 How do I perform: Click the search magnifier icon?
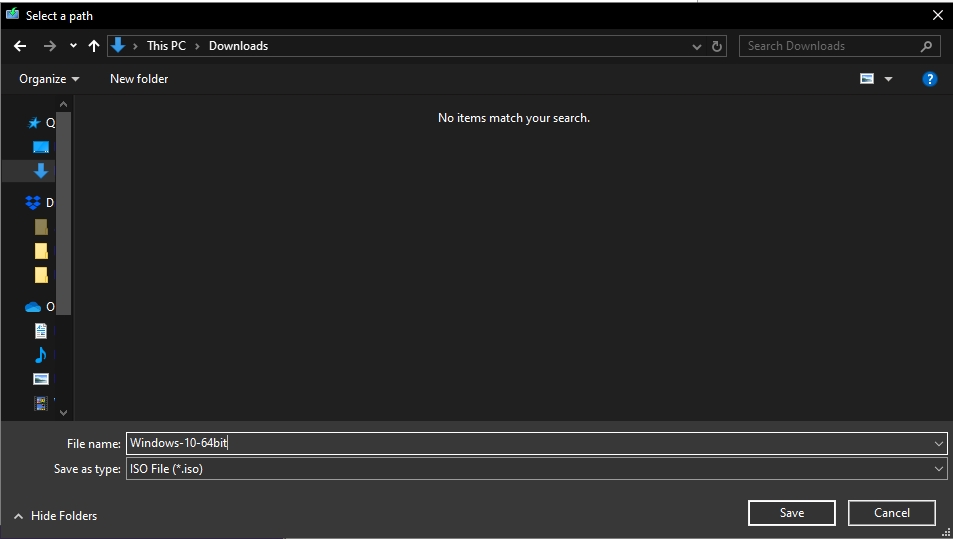pyautogui.click(x=926, y=46)
